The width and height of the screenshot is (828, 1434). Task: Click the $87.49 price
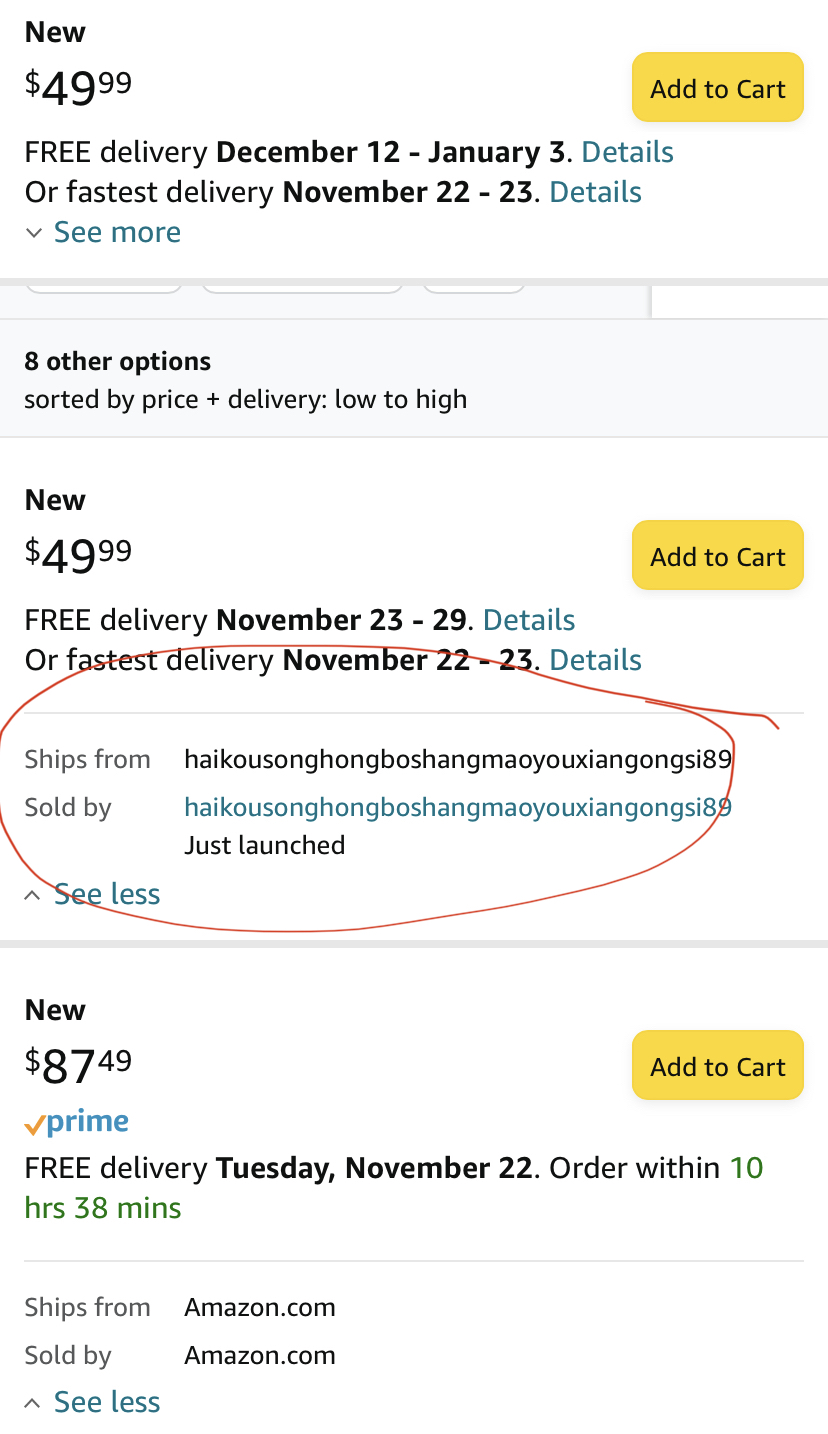[78, 1064]
